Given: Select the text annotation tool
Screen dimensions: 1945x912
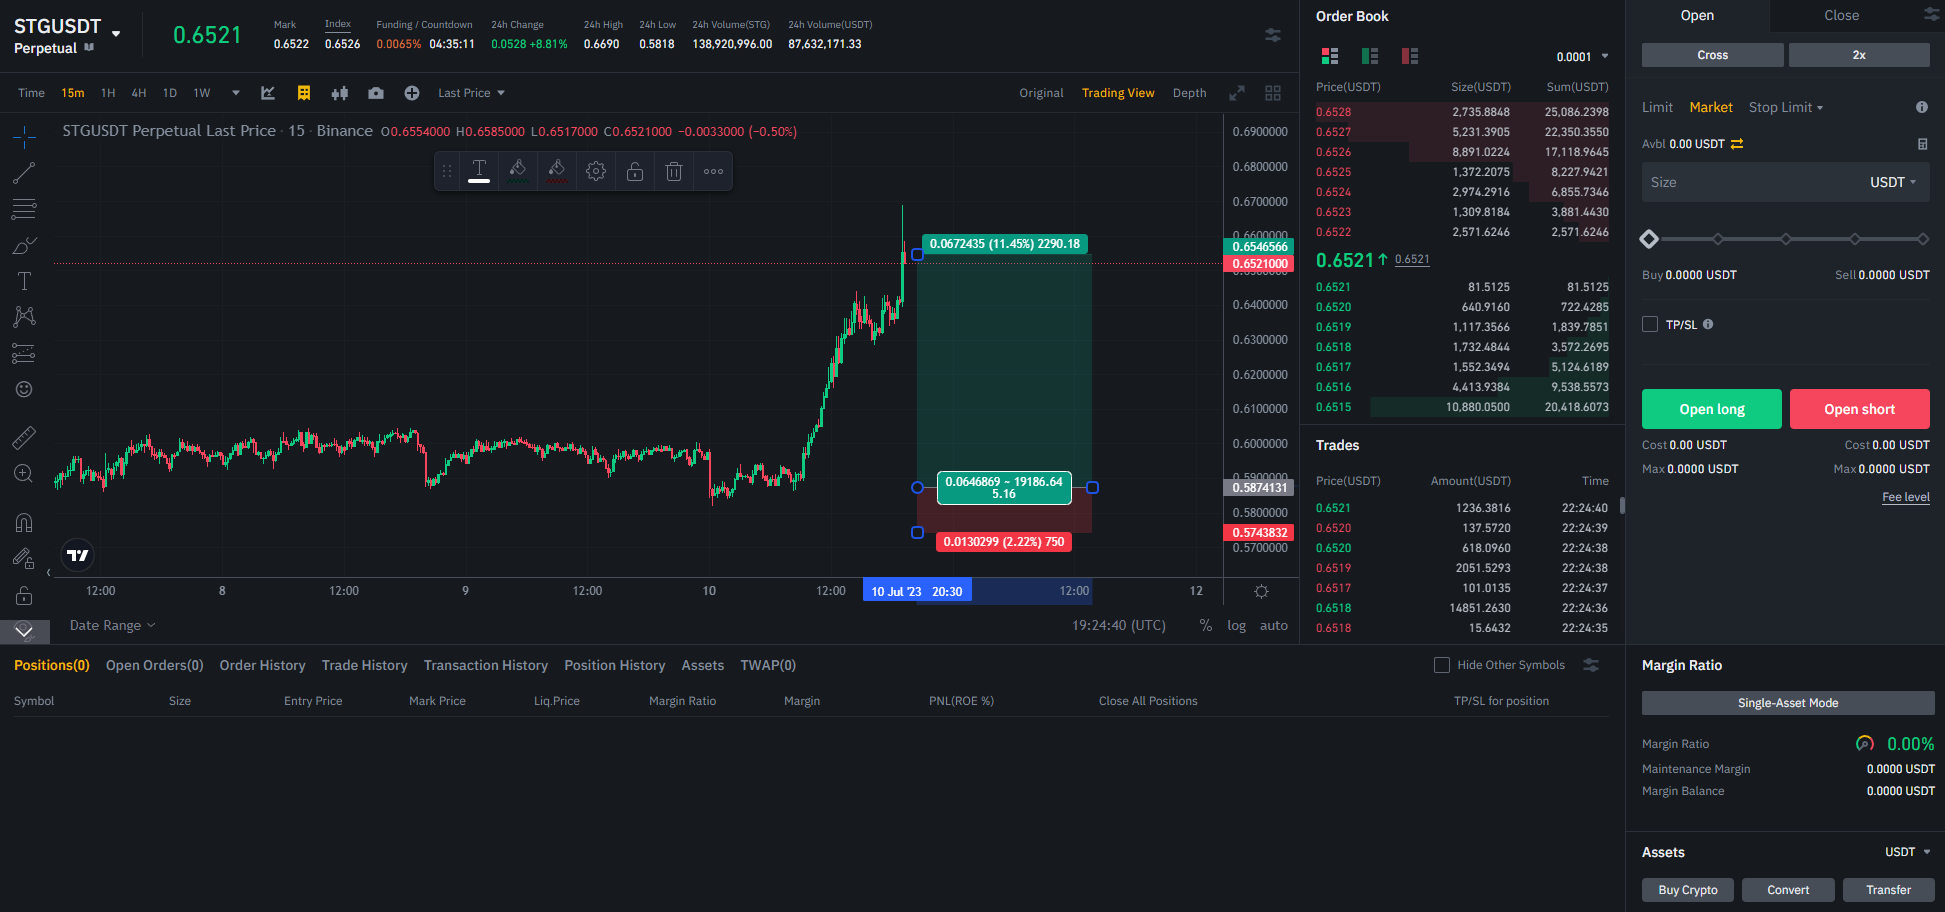Looking at the screenshot, I should (x=24, y=281).
